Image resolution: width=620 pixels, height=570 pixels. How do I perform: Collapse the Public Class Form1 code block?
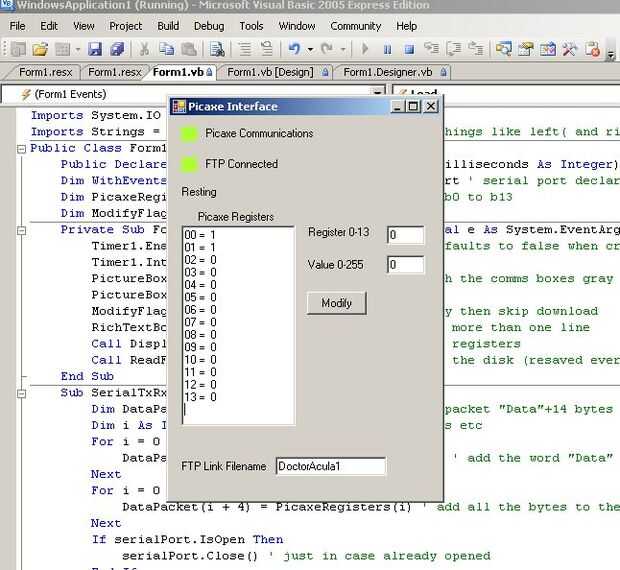pyautogui.click(x=20, y=148)
